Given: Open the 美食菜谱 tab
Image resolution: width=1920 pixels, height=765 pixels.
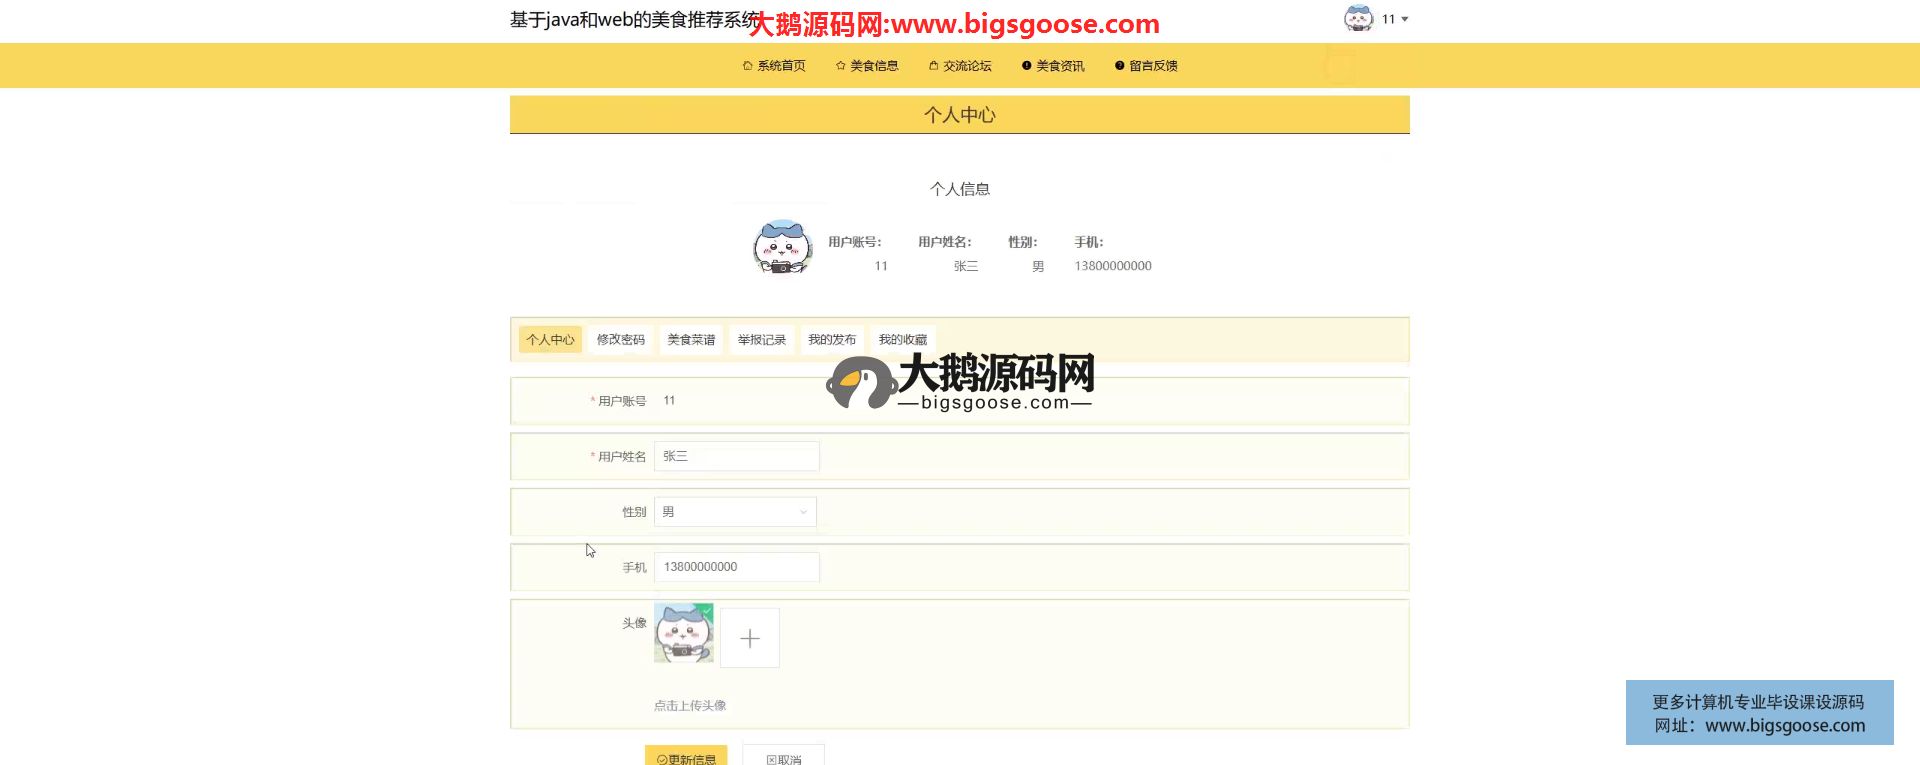Looking at the screenshot, I should click(x=691, y=340).
